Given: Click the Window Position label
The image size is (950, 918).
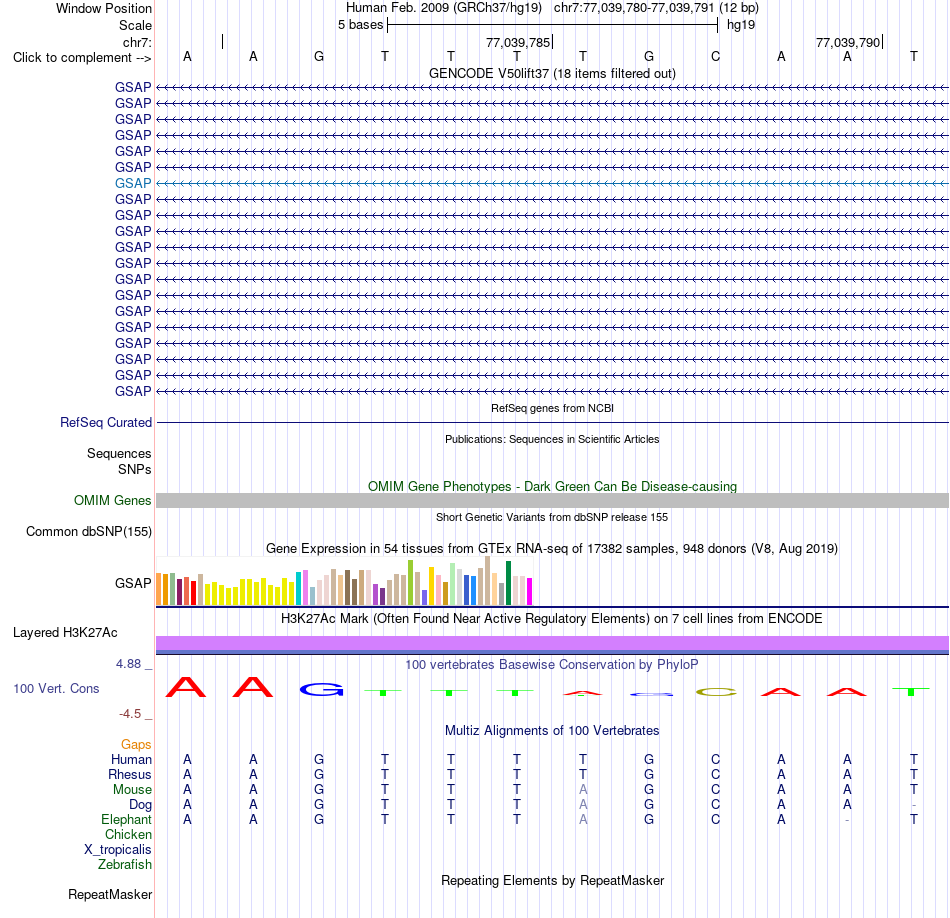Looking at the screenshot, I should pyautogui.click(x=104, y=8).
